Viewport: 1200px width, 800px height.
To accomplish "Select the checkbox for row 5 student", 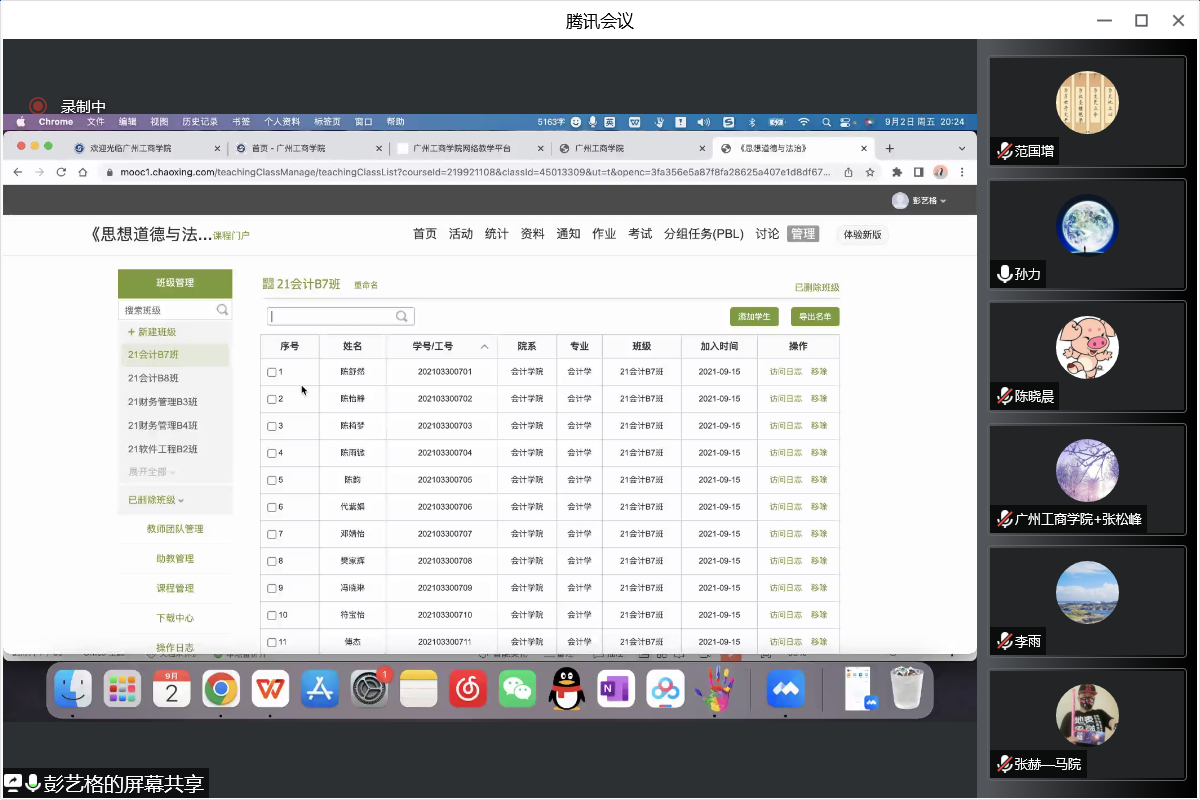I will (x=272, y=480).
